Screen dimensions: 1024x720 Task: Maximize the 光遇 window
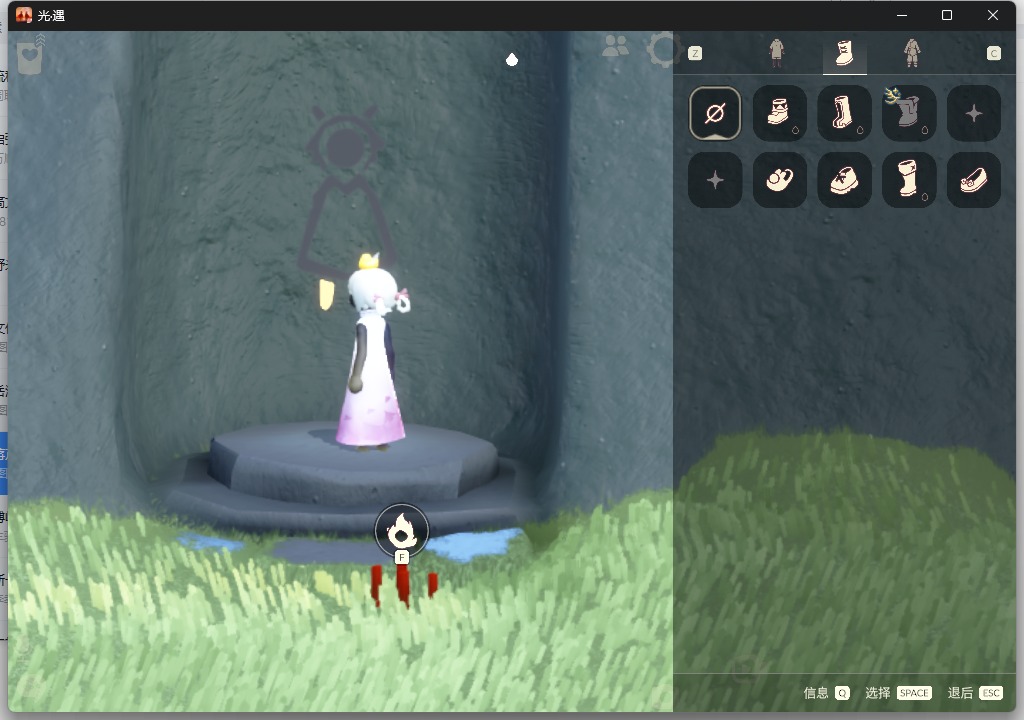(947, 15)
